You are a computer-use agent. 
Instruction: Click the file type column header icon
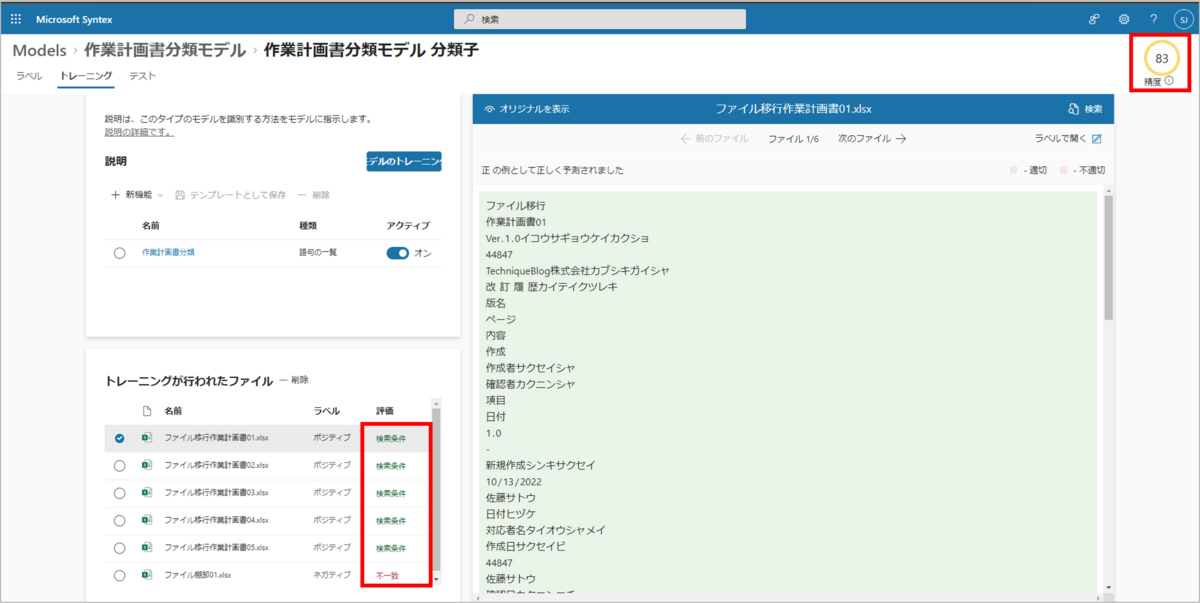point(147,411)
